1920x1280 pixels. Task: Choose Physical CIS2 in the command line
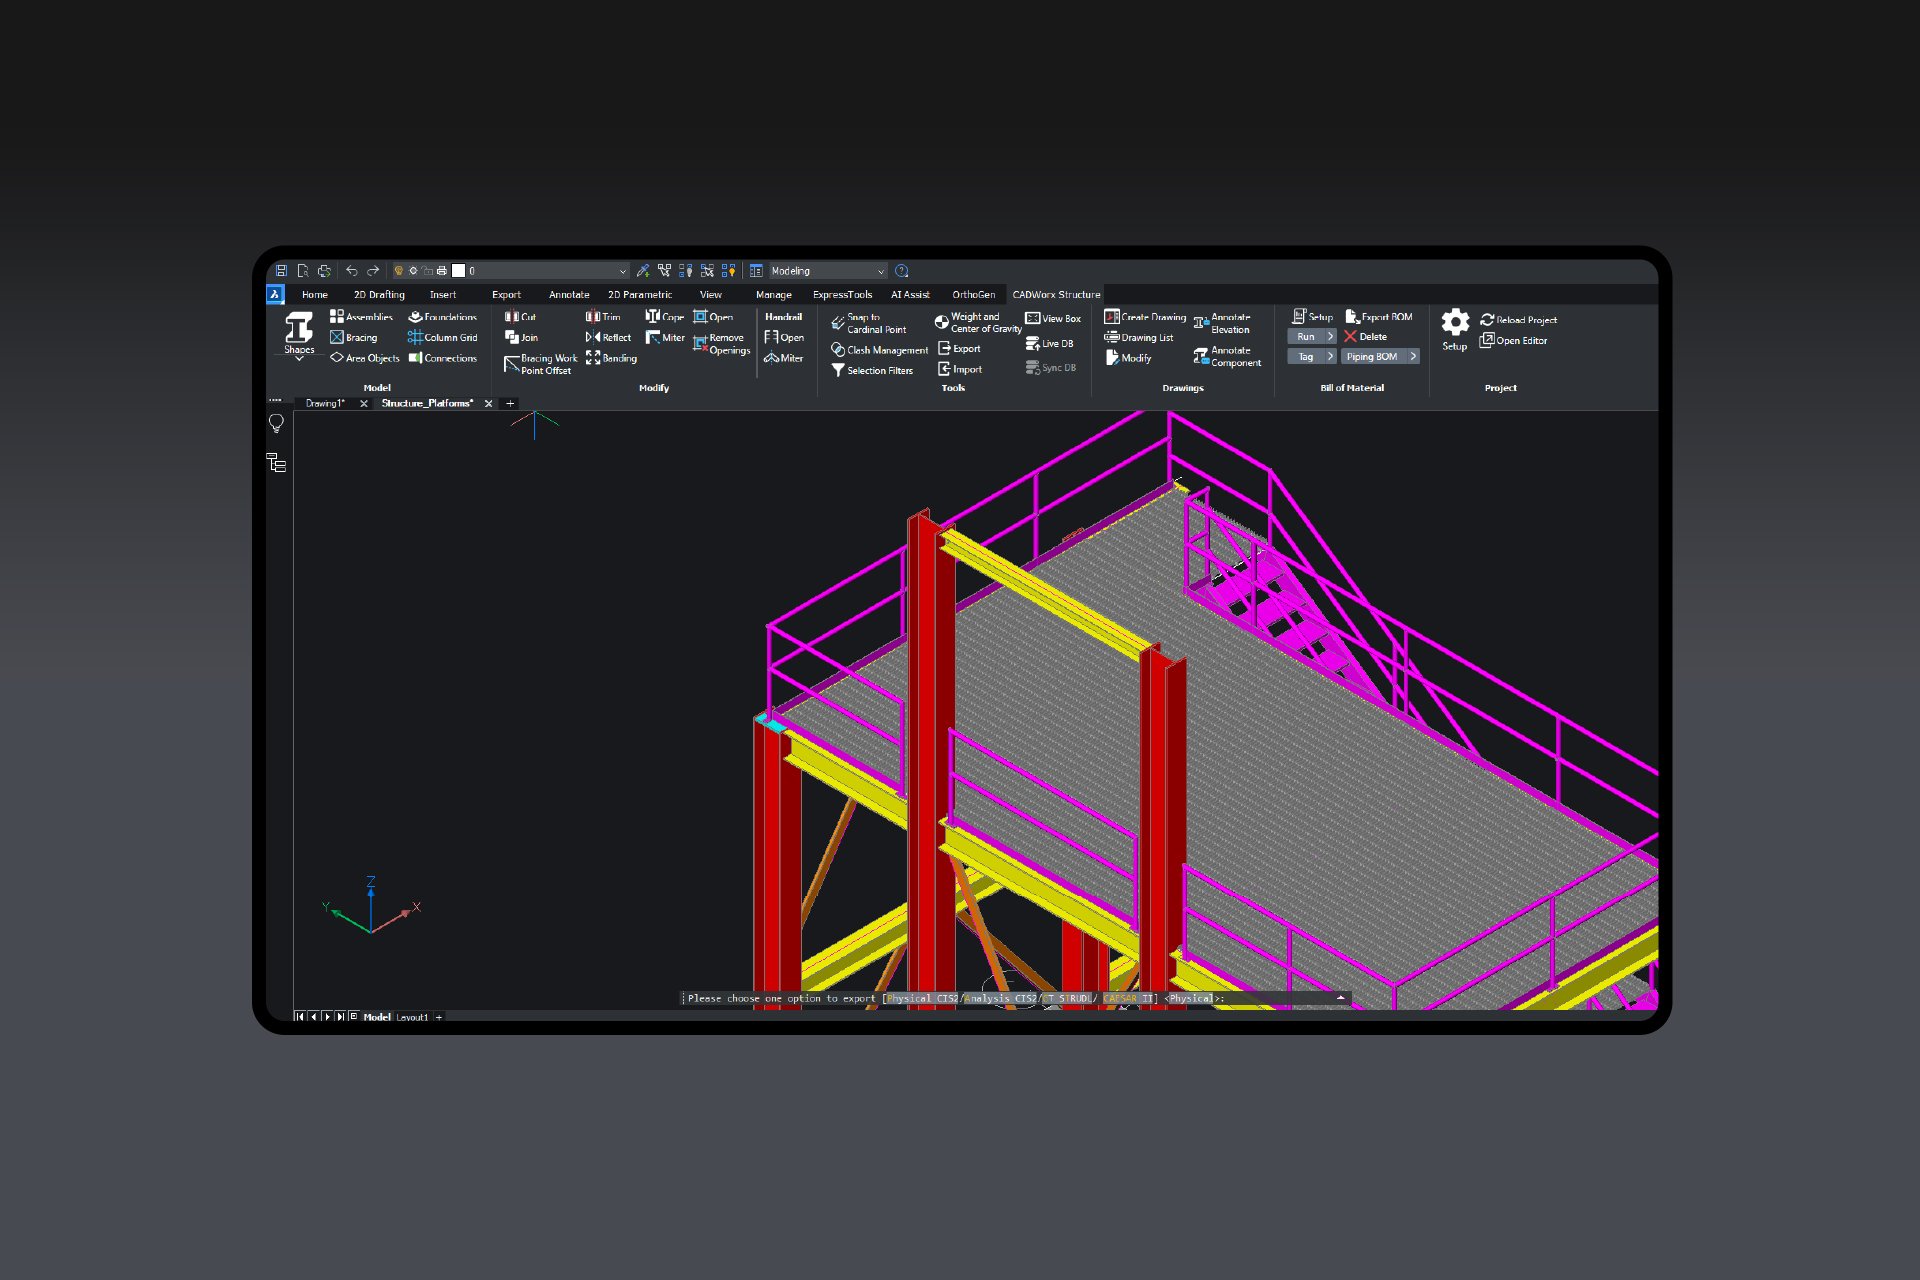click(x=920, y=998)
